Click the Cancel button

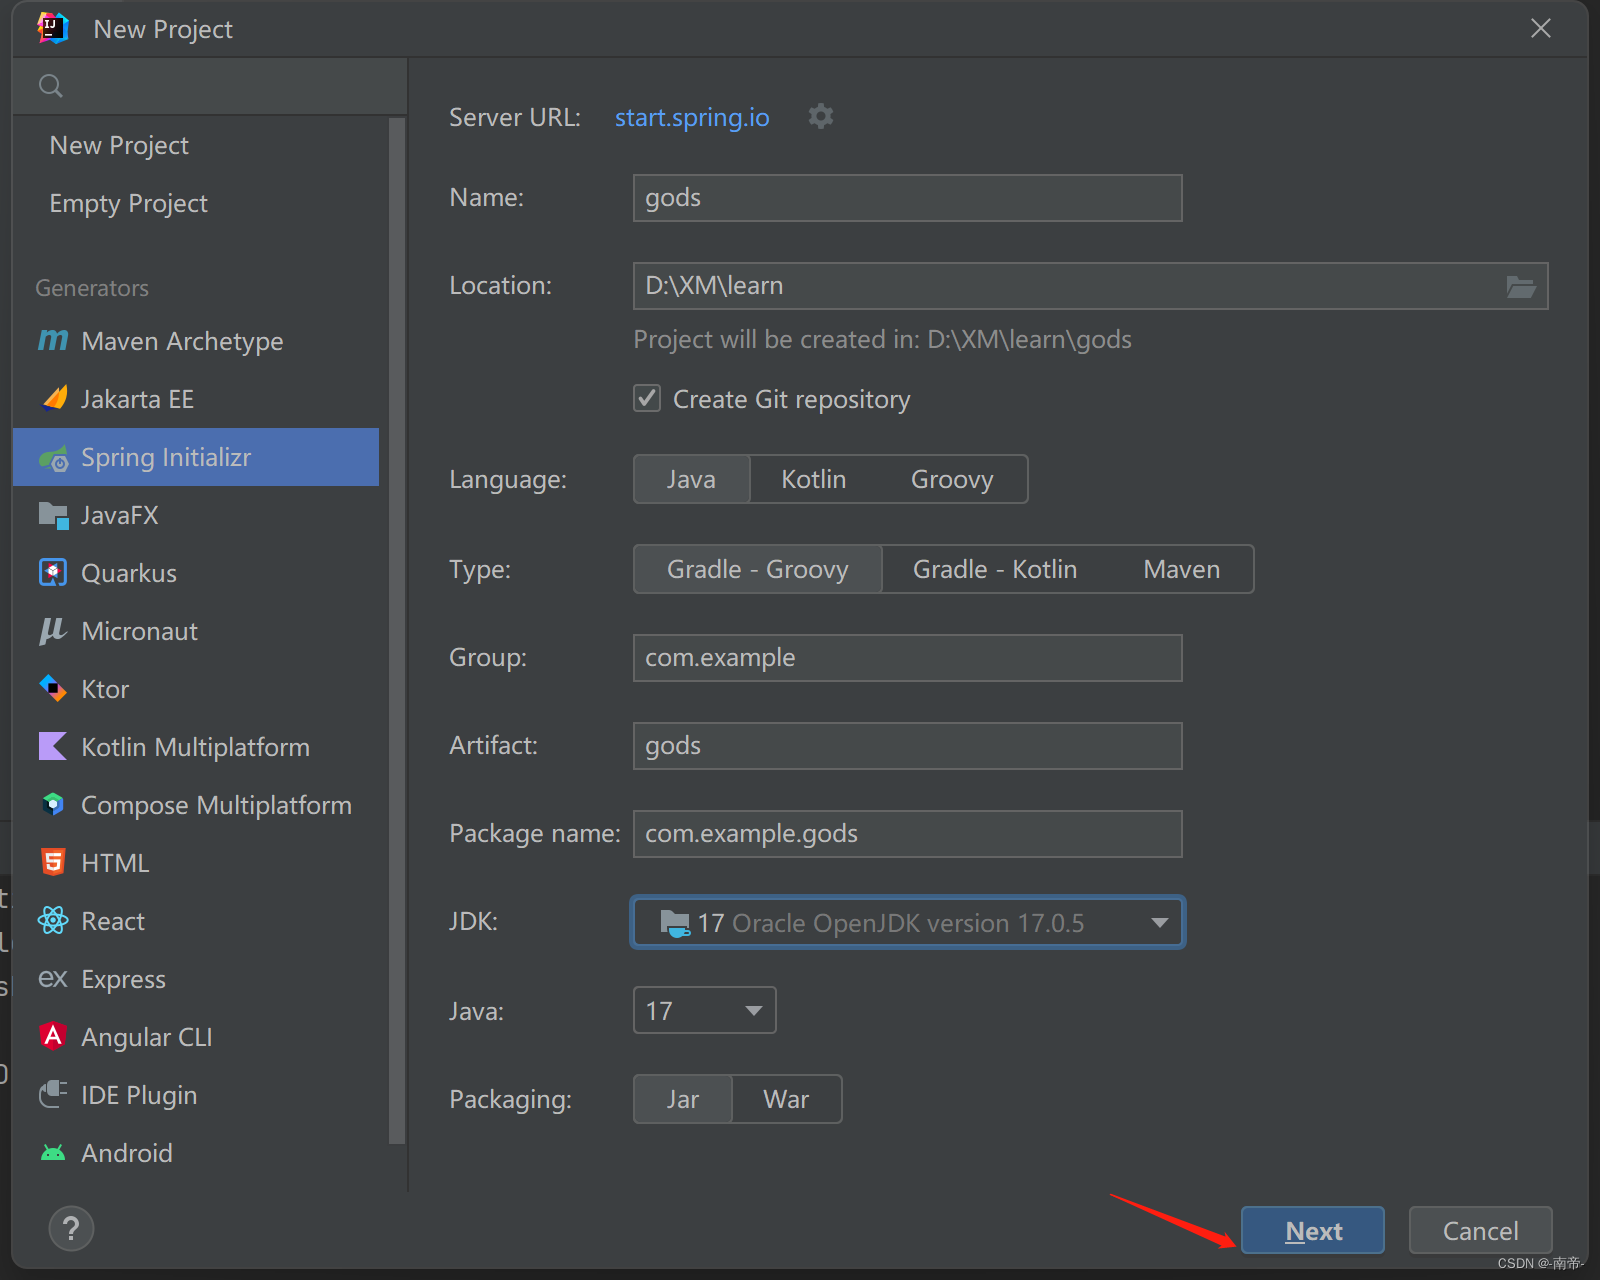[1480, 1230]
